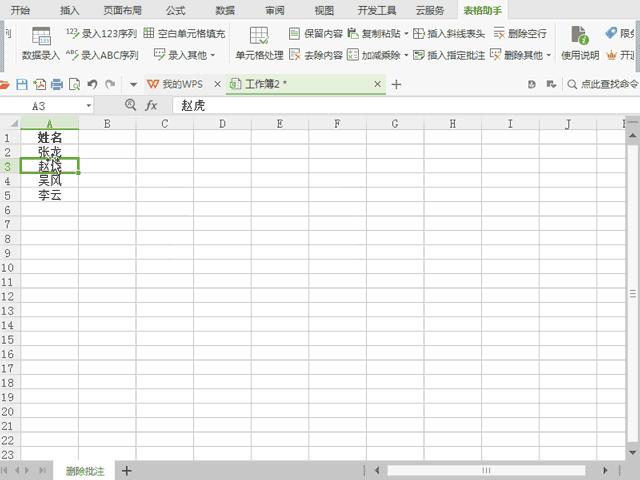Click vertical scrollbar up arrow
This screenshot has height=480, width=640.
click(x=633, y=136)
